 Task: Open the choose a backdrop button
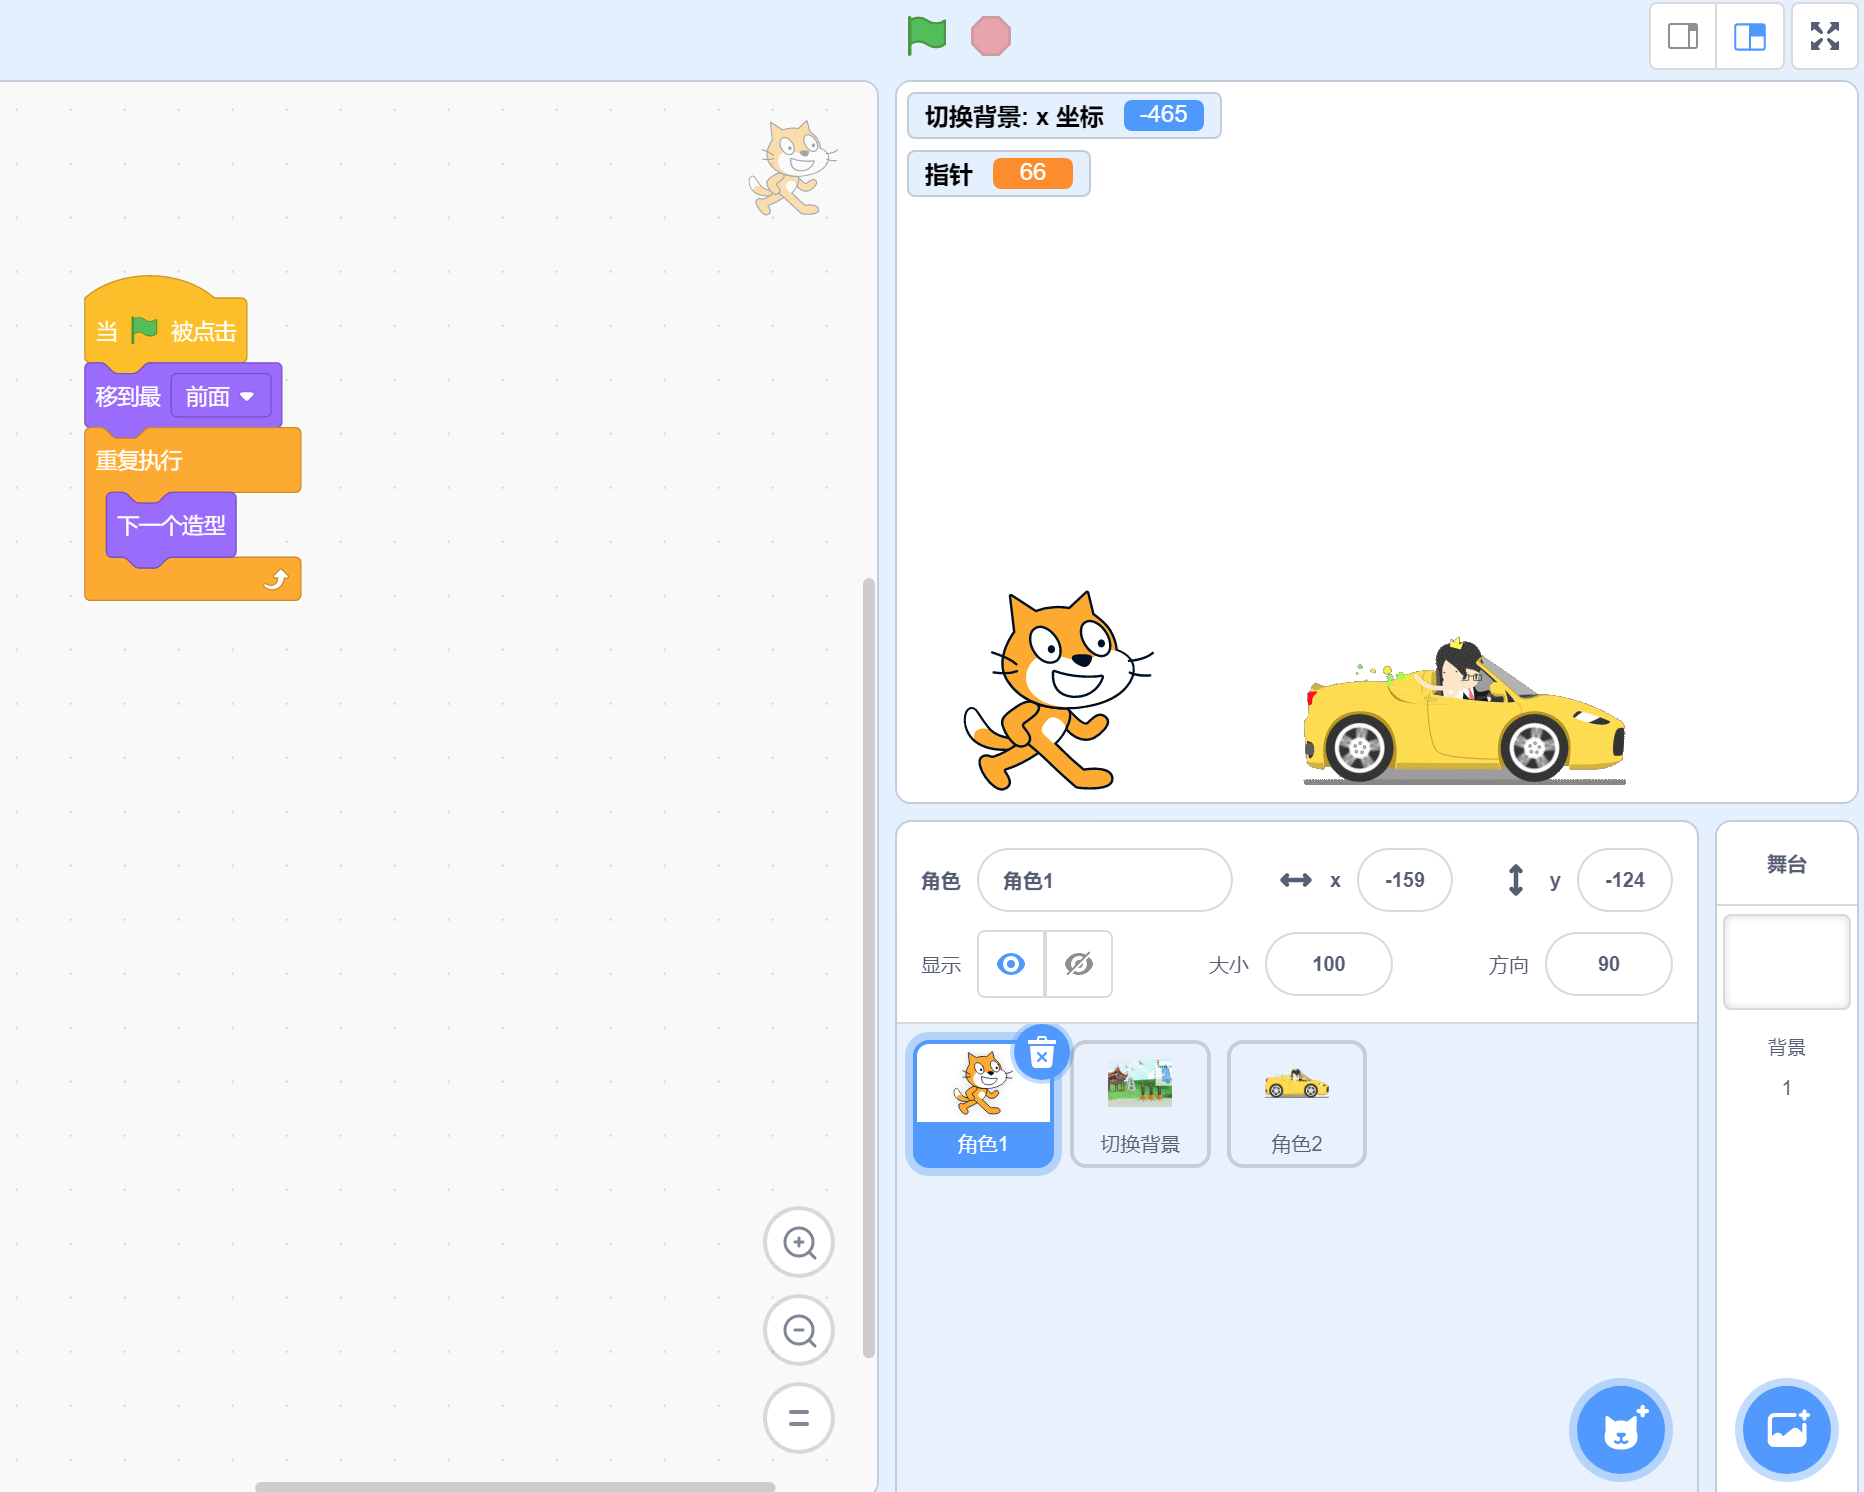(1787, 1430)
